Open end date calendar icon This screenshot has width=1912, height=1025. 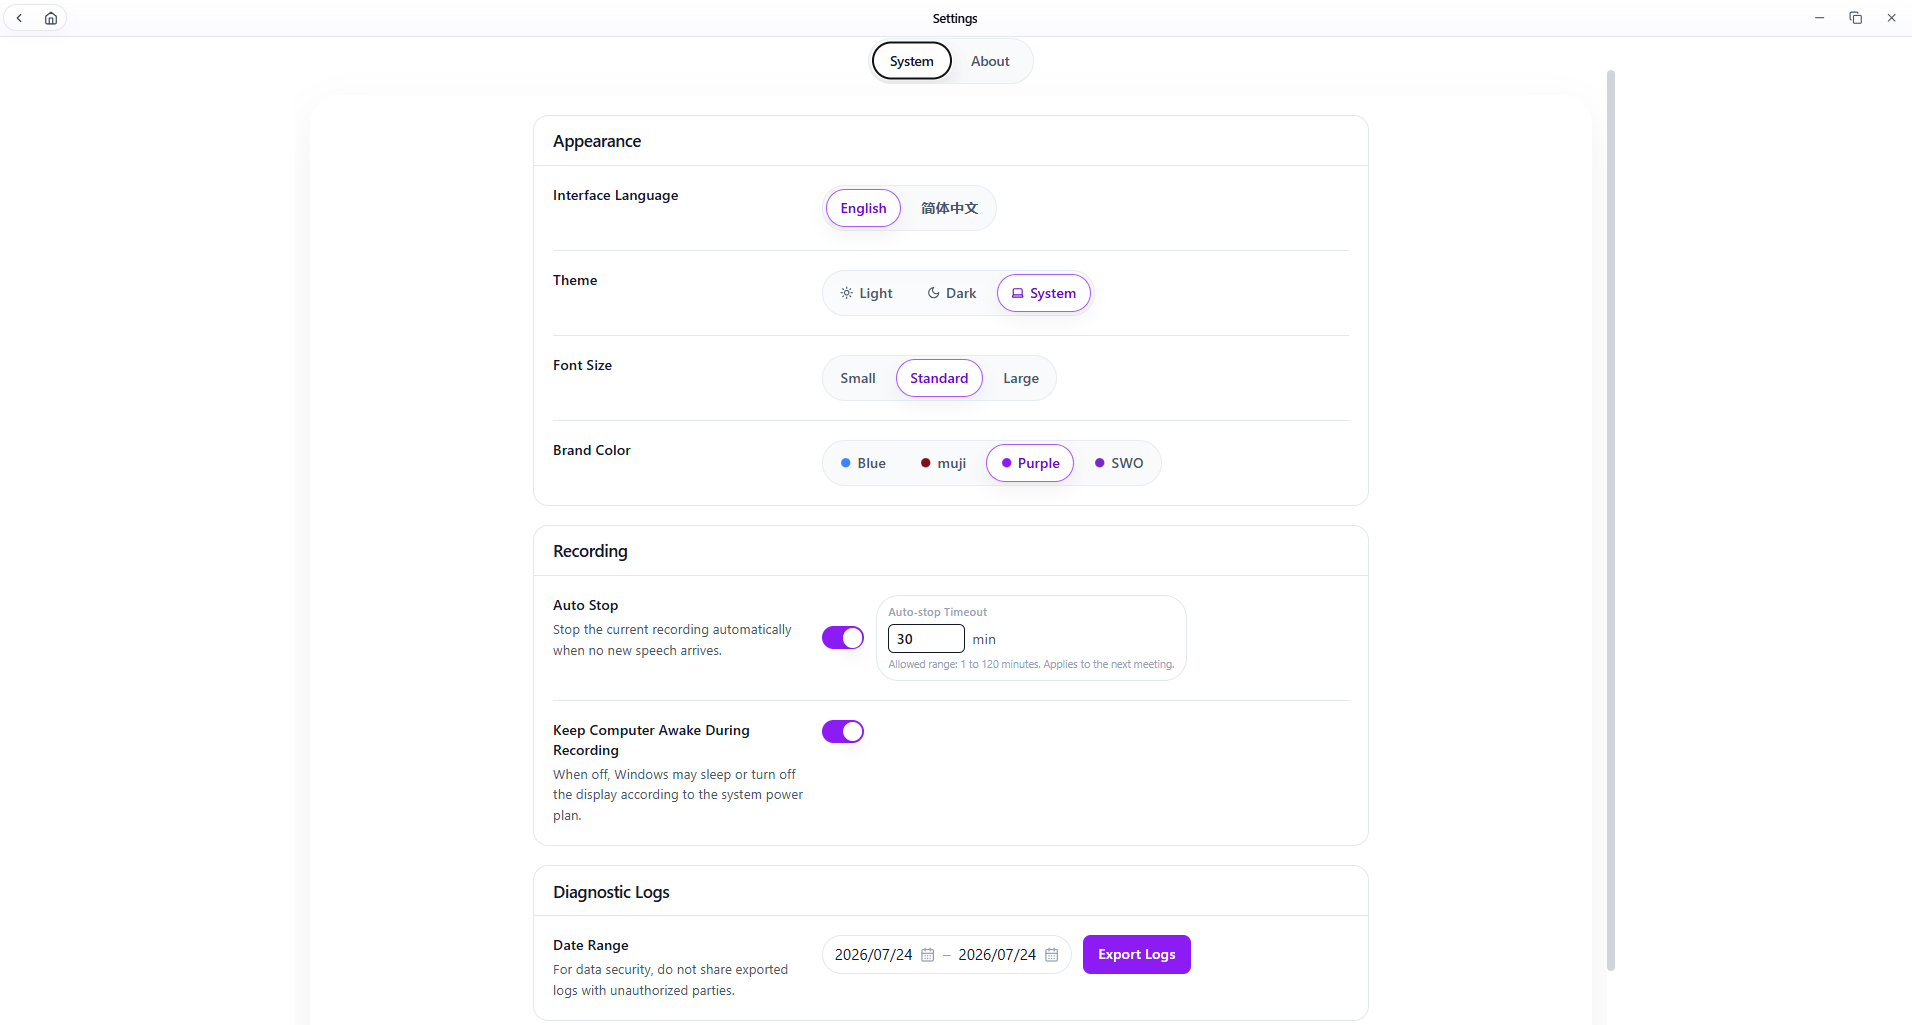[1052, 955]
